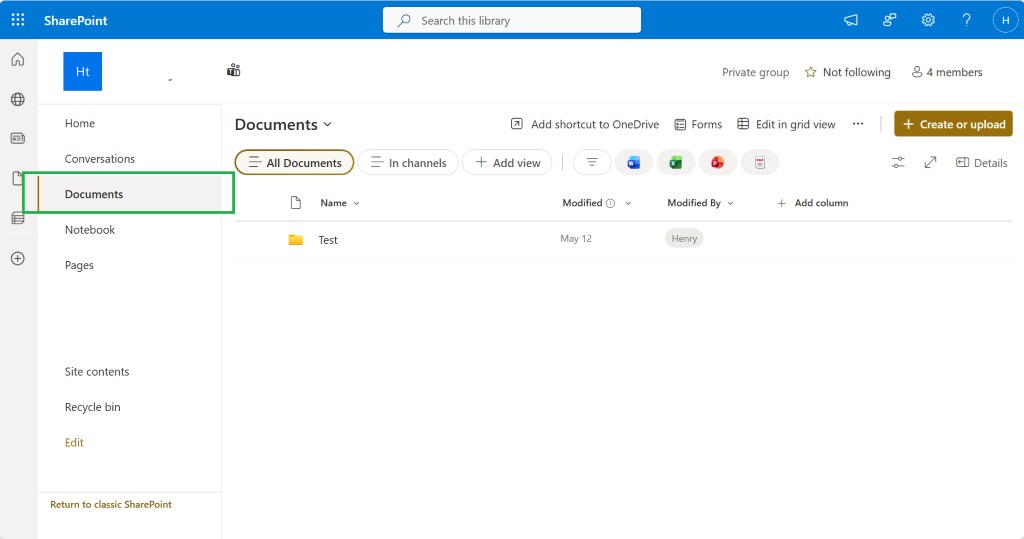Open the account avatar labeled H
This screenshot has height=539, width=1024.
pos(1005,20)
